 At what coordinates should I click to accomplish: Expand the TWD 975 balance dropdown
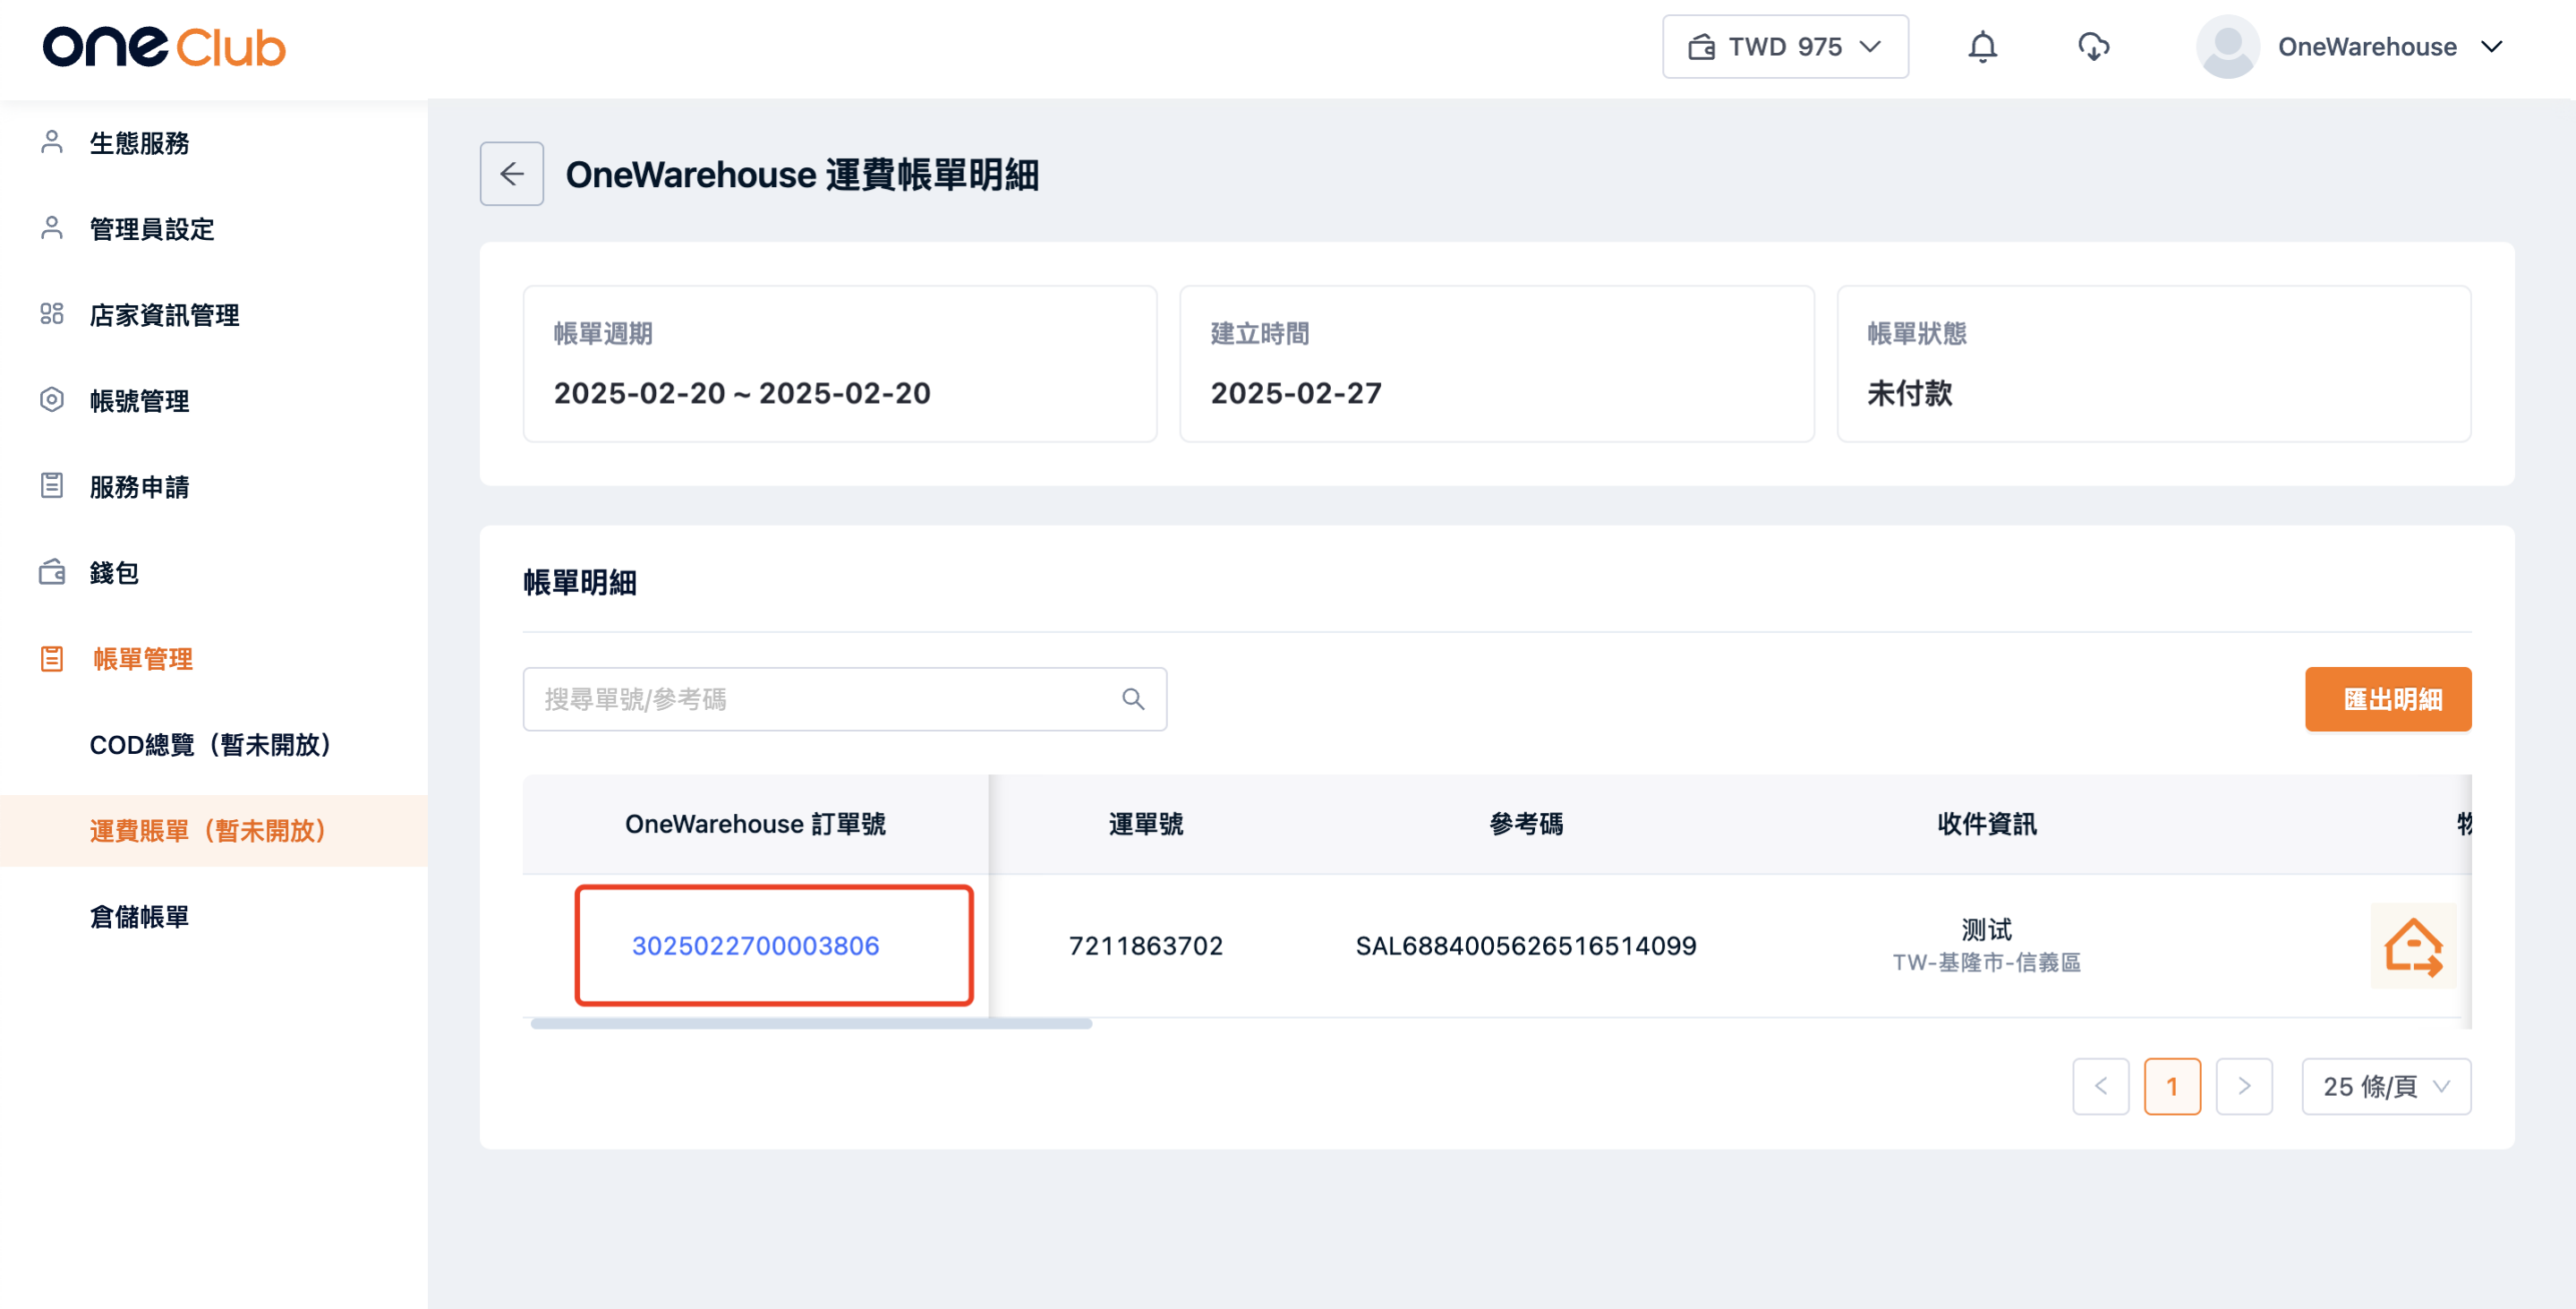1785,47
